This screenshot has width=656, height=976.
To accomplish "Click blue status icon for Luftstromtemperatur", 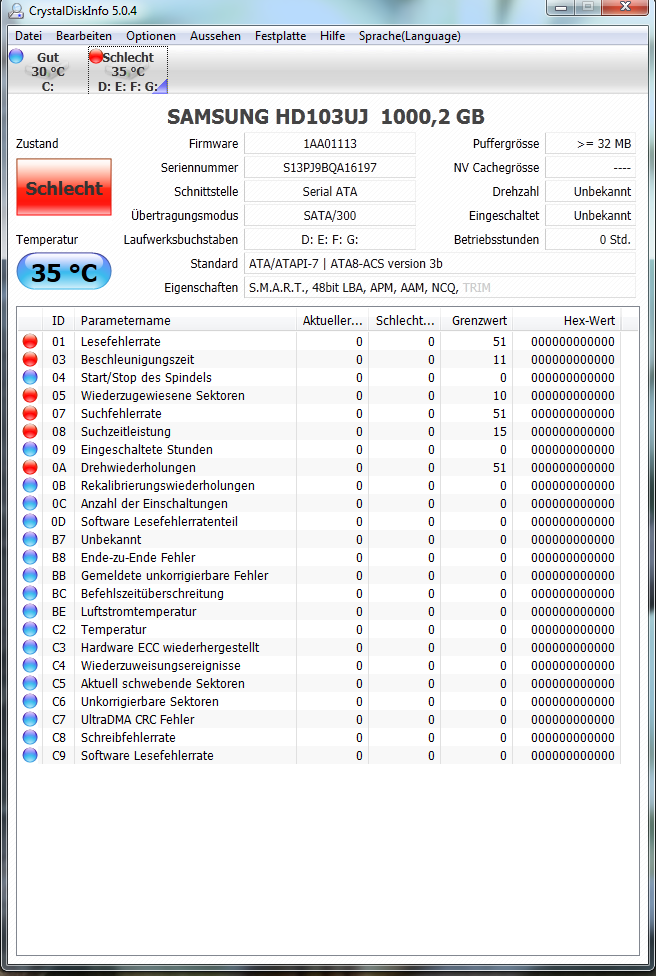I will point(30,612).
